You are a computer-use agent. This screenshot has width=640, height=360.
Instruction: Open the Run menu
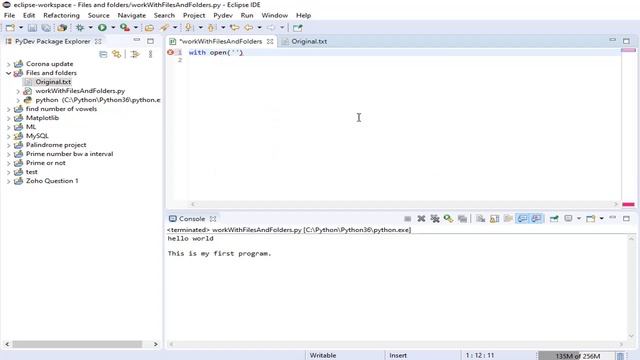pos(247,15)
